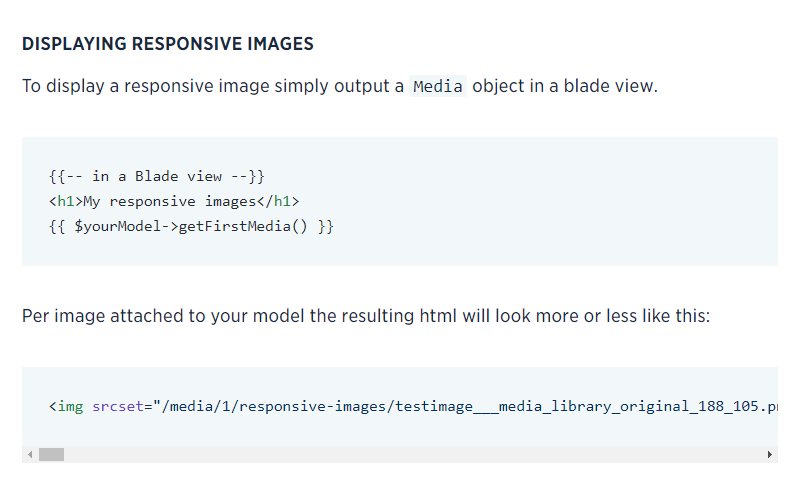
Task: Click the 'To display a responsive image' sentence
Action: coord(340,86)
